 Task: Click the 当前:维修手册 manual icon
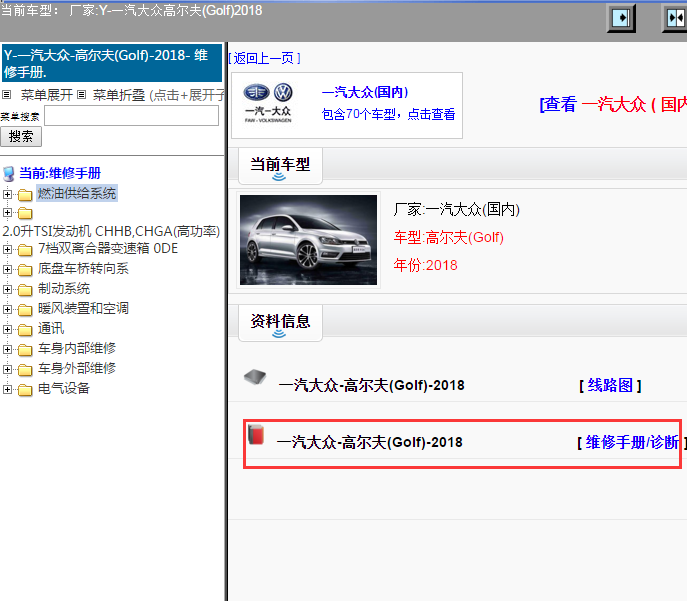click(x=8, y=173)
